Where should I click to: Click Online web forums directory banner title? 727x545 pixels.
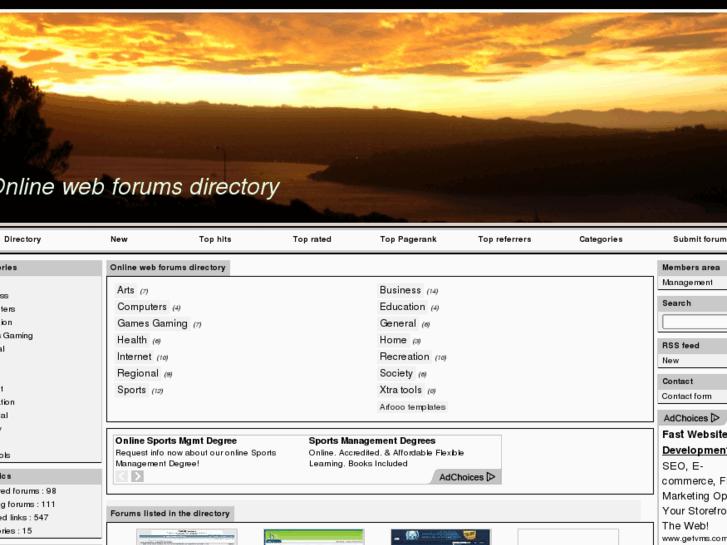tap(138, 187)
